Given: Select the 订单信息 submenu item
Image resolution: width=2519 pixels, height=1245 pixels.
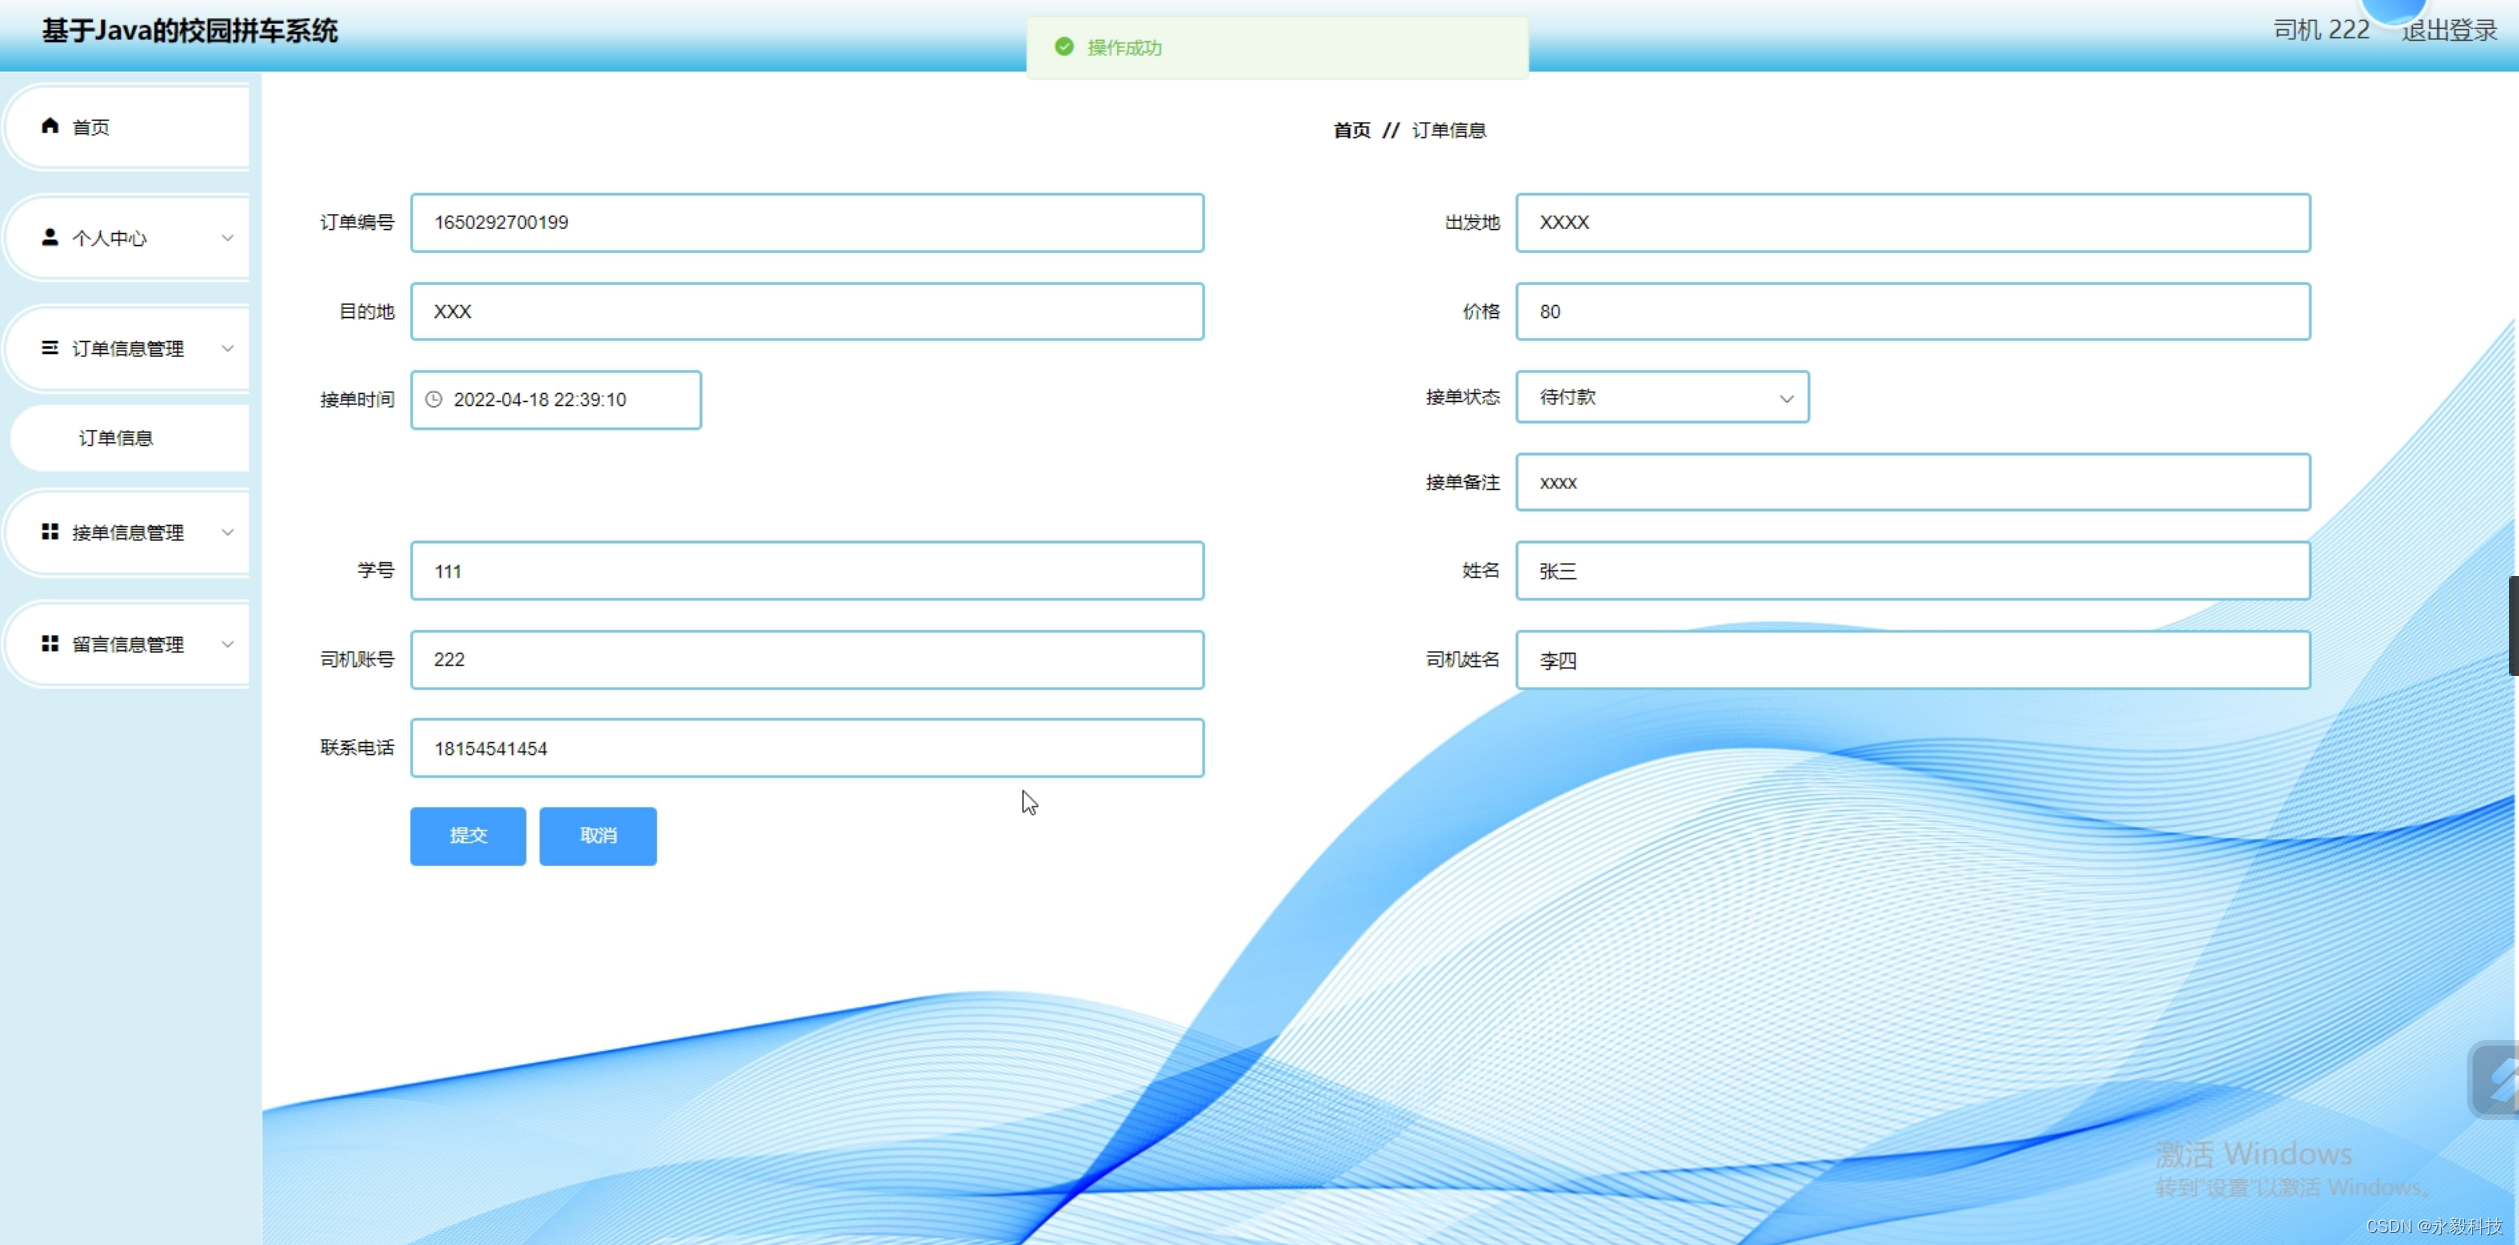Looking at the screenshot, I should pos(116,438).
